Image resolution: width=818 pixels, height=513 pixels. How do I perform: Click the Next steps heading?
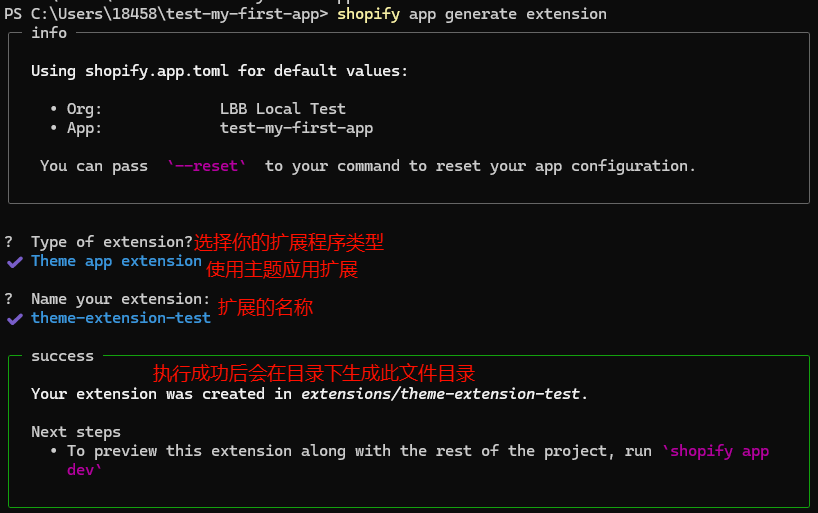coord(76,432)
